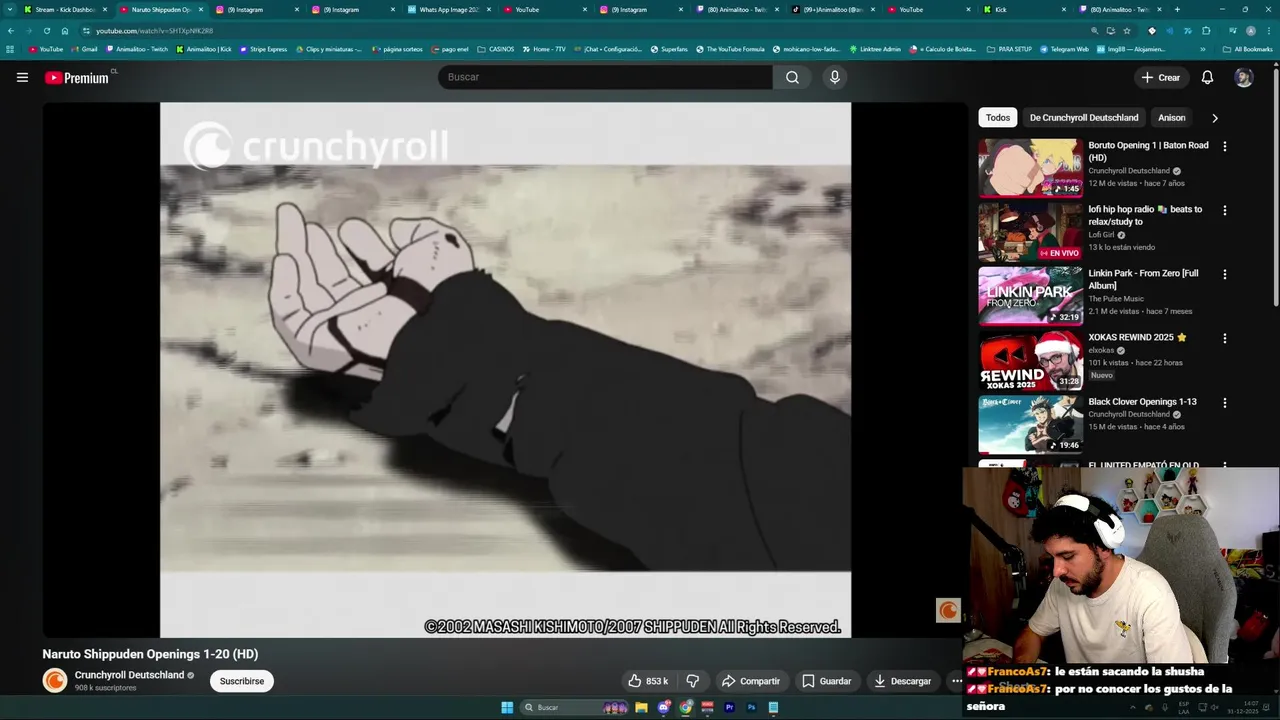Download the video with Descargar

(x=902, y=681)
